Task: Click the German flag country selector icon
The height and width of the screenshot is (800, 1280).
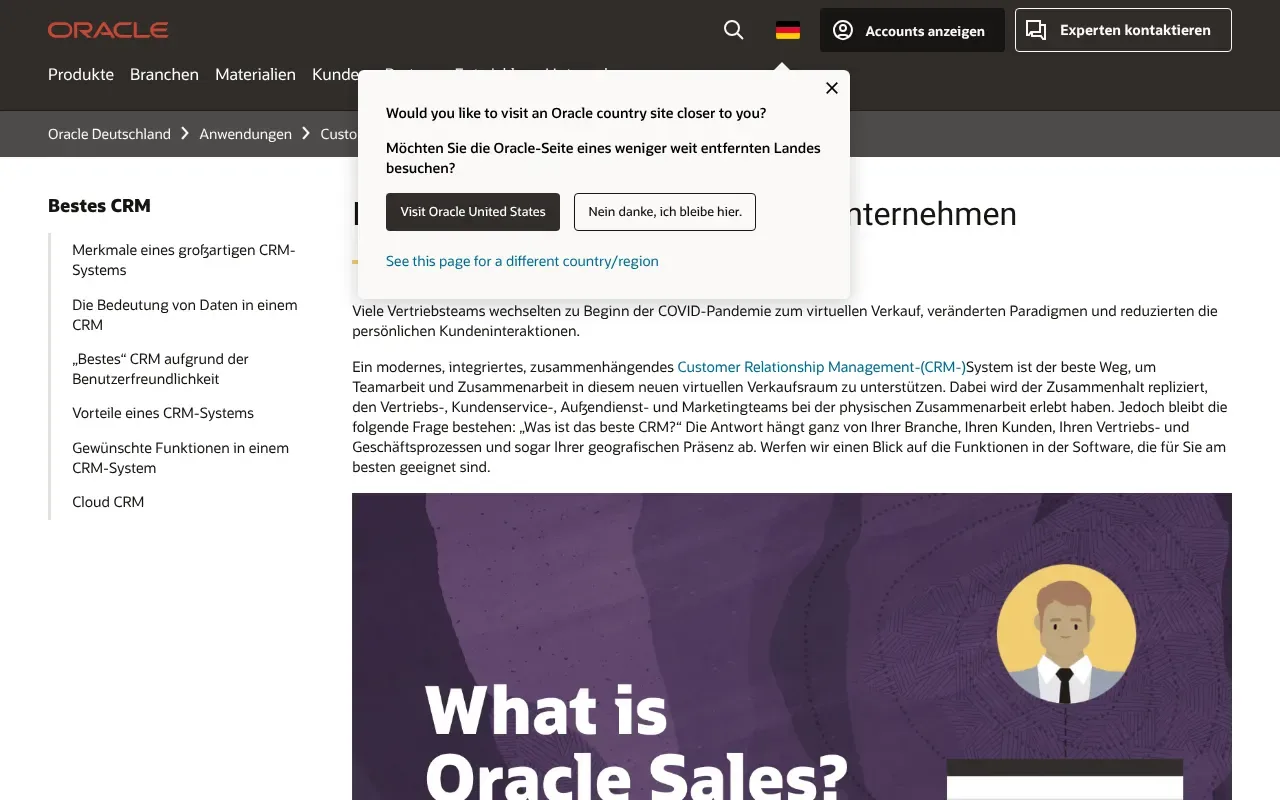Action: 787,30
